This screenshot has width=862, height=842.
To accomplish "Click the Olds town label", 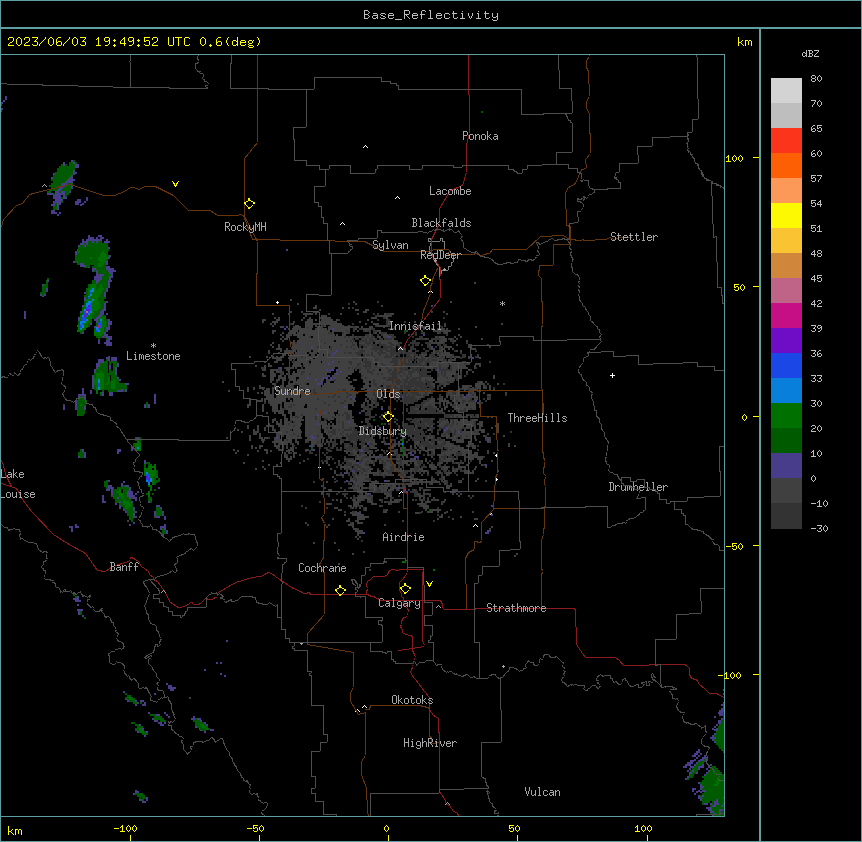I will [388, 394].
